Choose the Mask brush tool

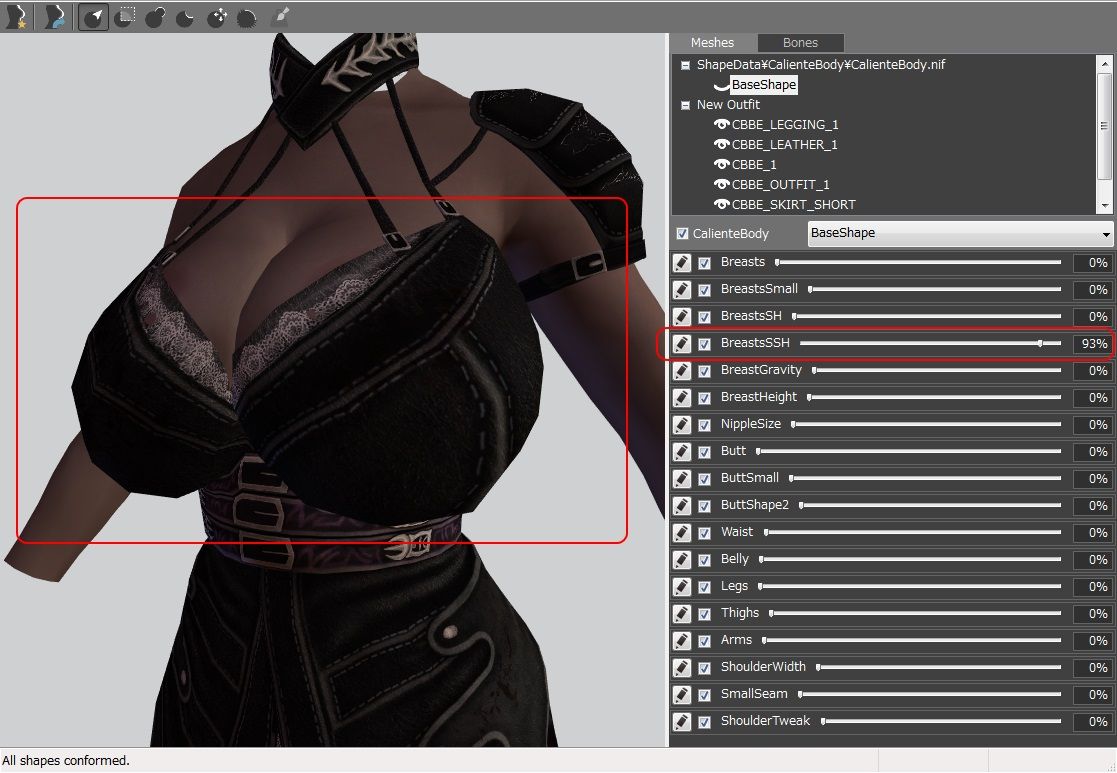[125, 17]
